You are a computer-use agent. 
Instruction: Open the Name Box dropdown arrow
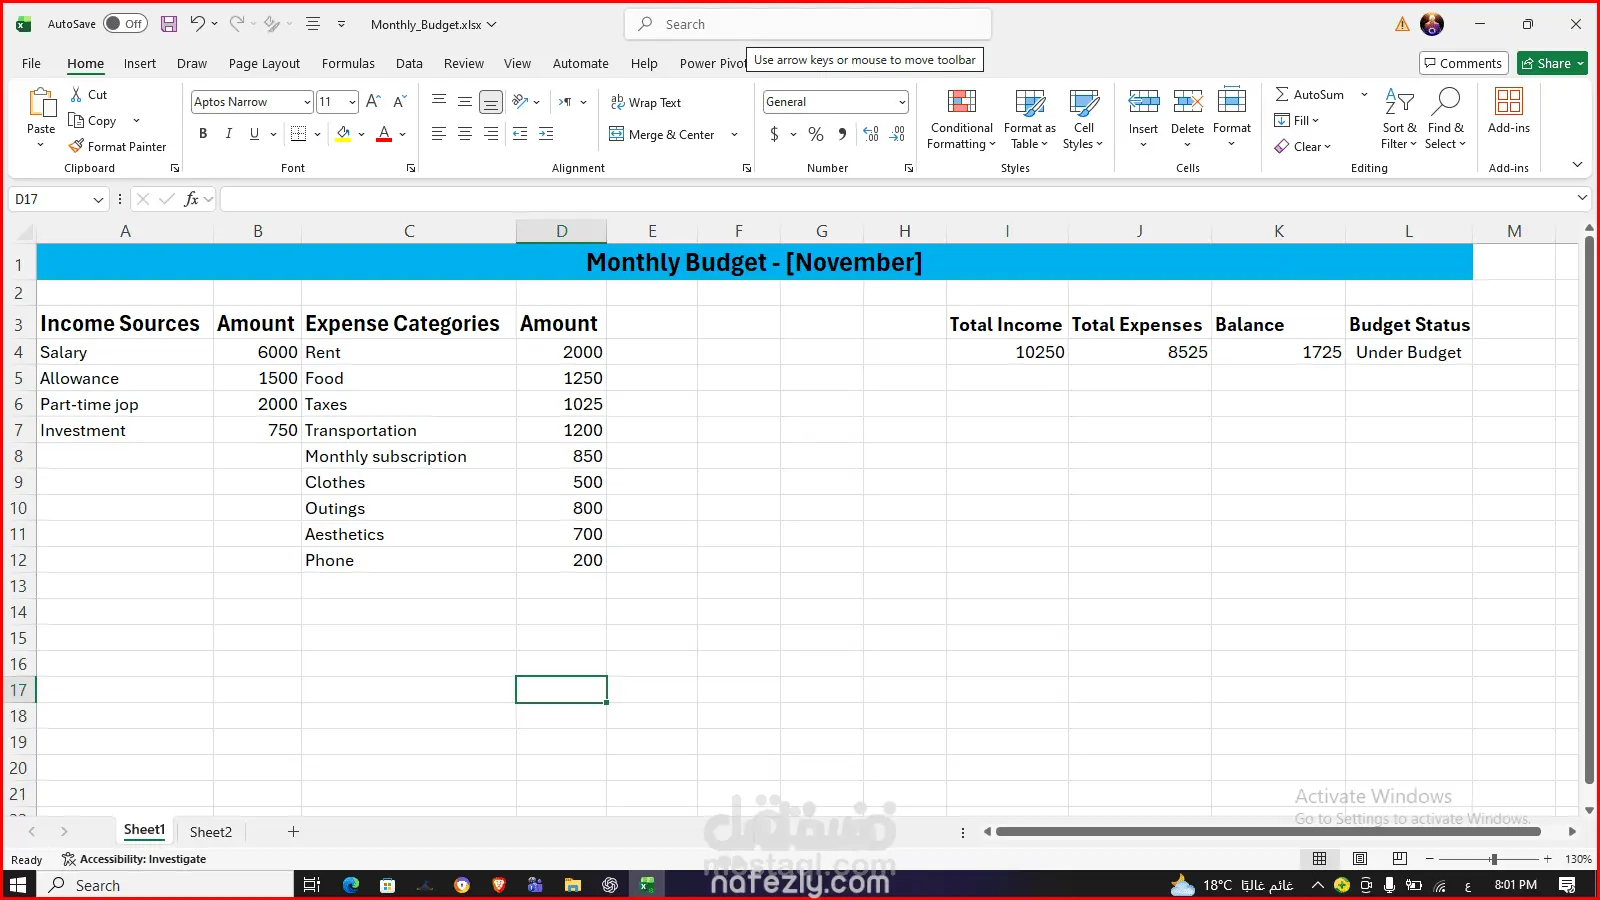(98, 199)
